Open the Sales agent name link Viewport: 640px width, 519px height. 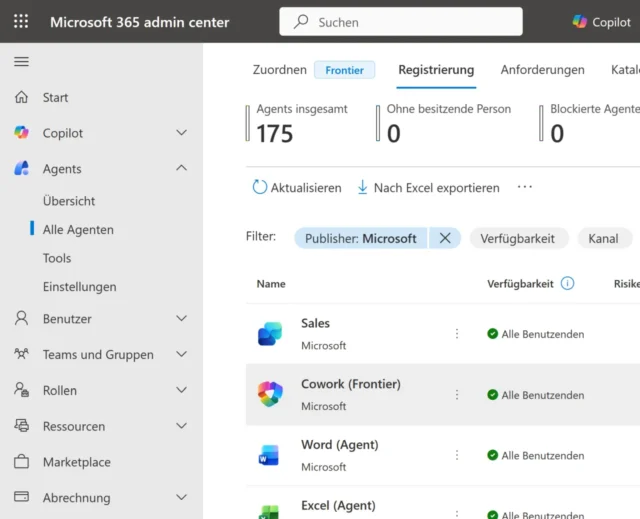[315, 323]
